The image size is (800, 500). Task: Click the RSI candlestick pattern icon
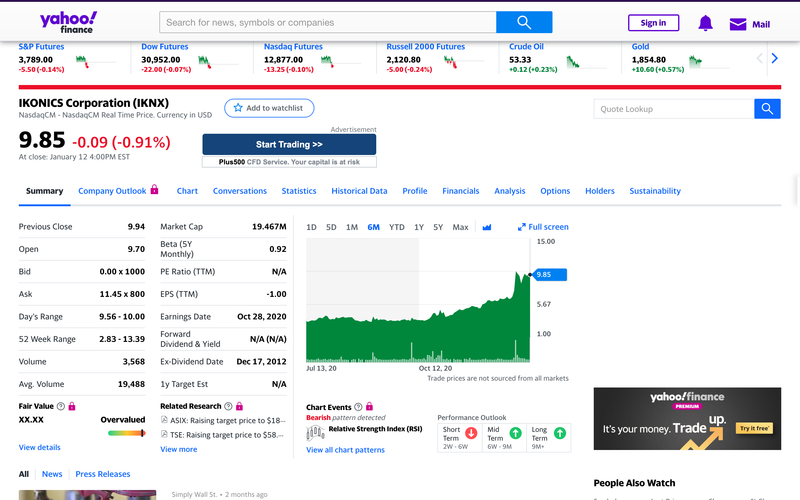[315, 433]
